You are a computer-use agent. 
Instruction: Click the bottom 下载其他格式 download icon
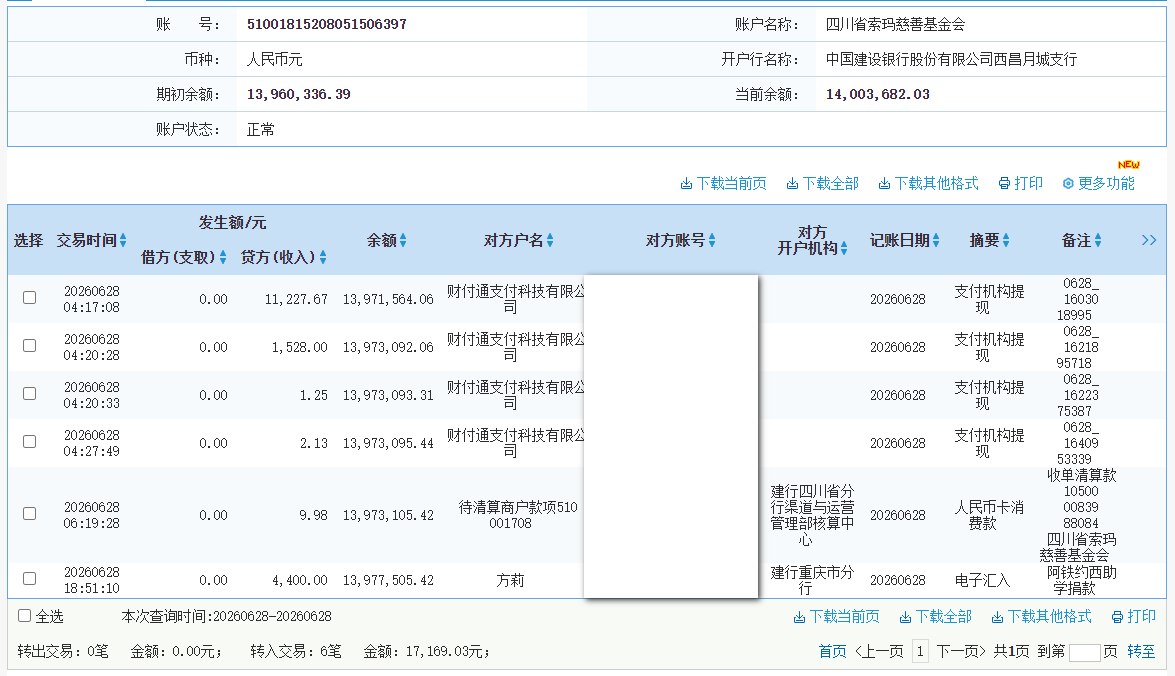(997, 617)
